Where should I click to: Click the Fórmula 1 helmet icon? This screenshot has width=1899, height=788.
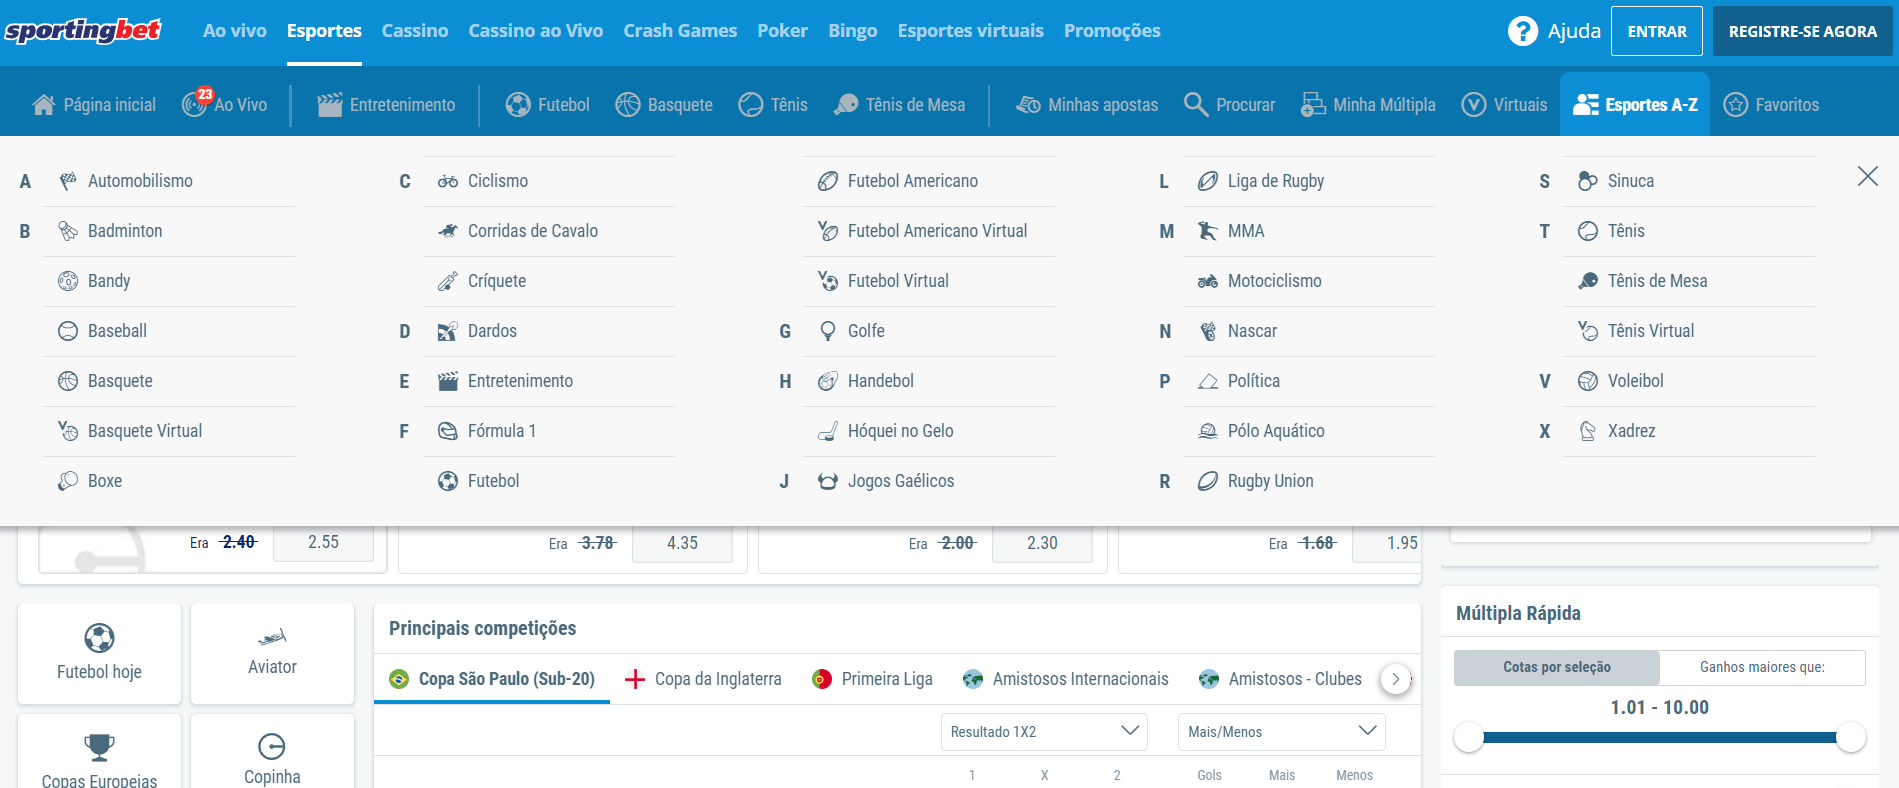point(448,431)
